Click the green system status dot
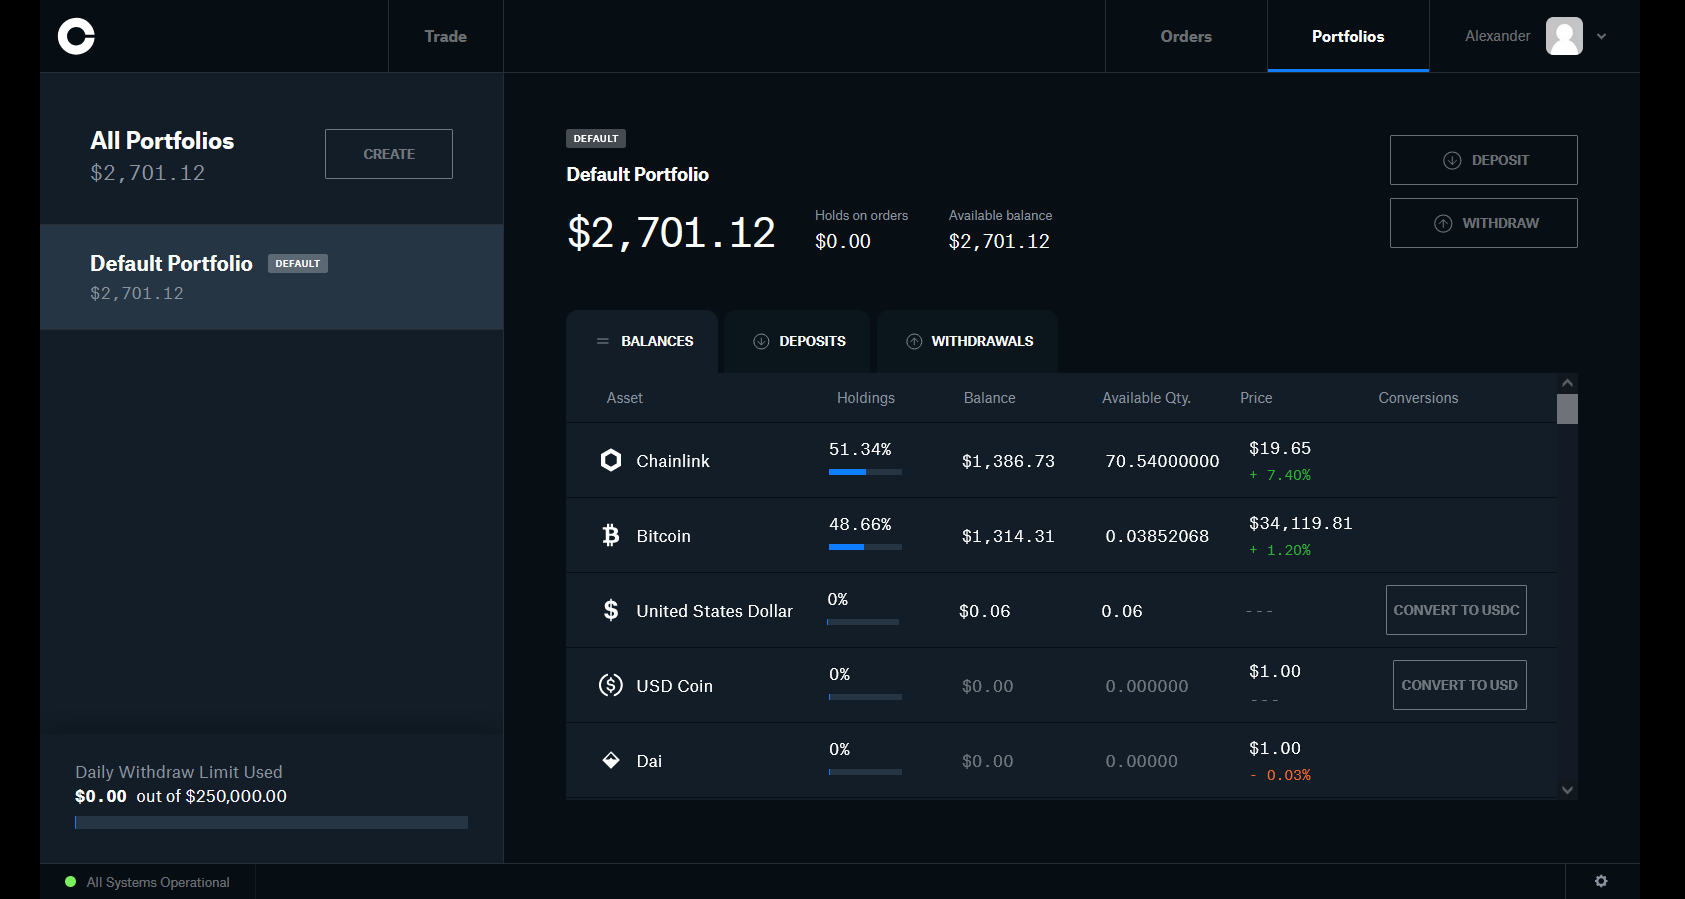Viewport: 1685px width, 899px height. point(71,882)
